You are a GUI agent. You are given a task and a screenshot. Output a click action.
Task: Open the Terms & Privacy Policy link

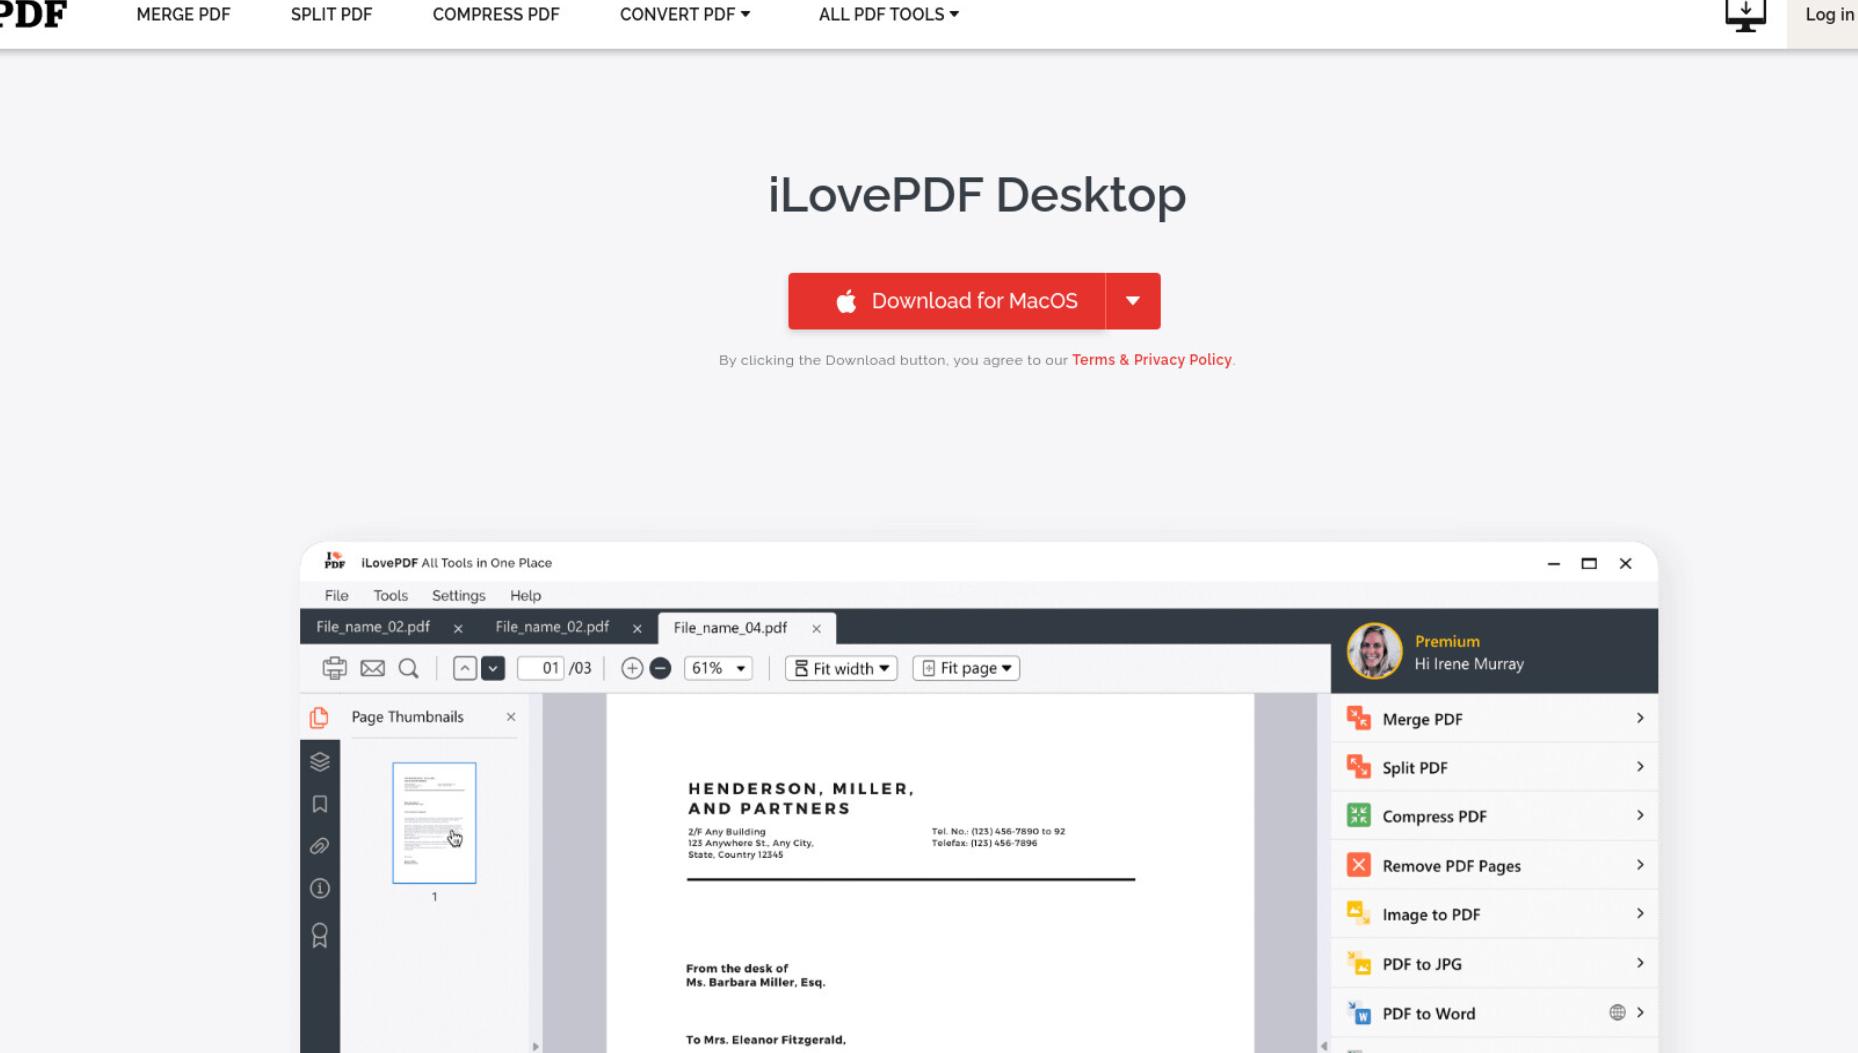pyautogui.click(x=1152, y=360)
